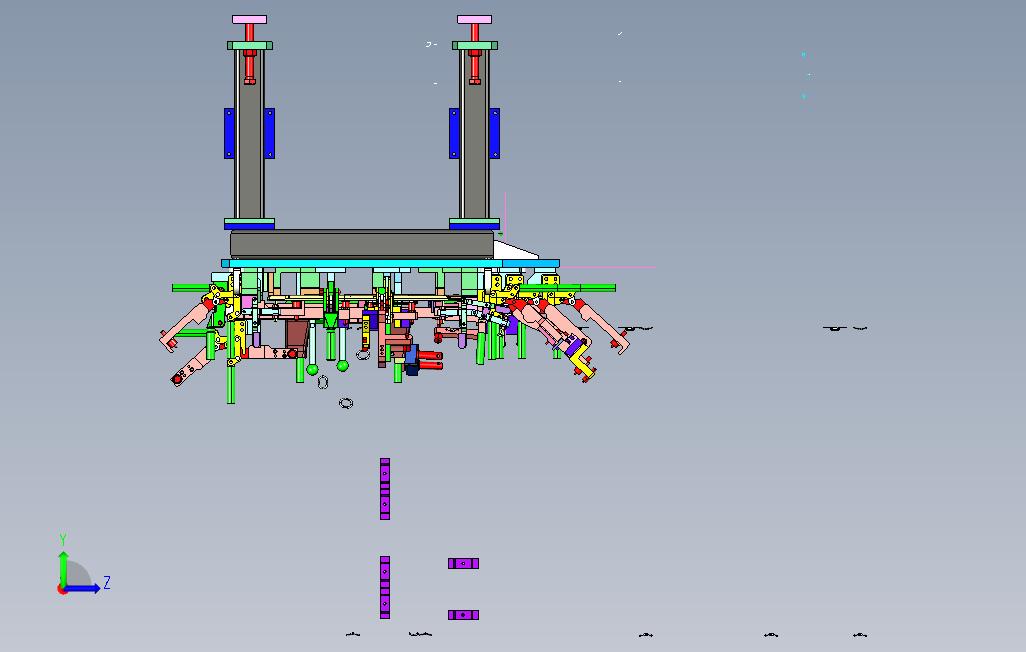This screenshot has height=652, width=1026.
Task: Select the large dark gray horizontal beam
Action: pyautogui.click(x=362, y=244)
